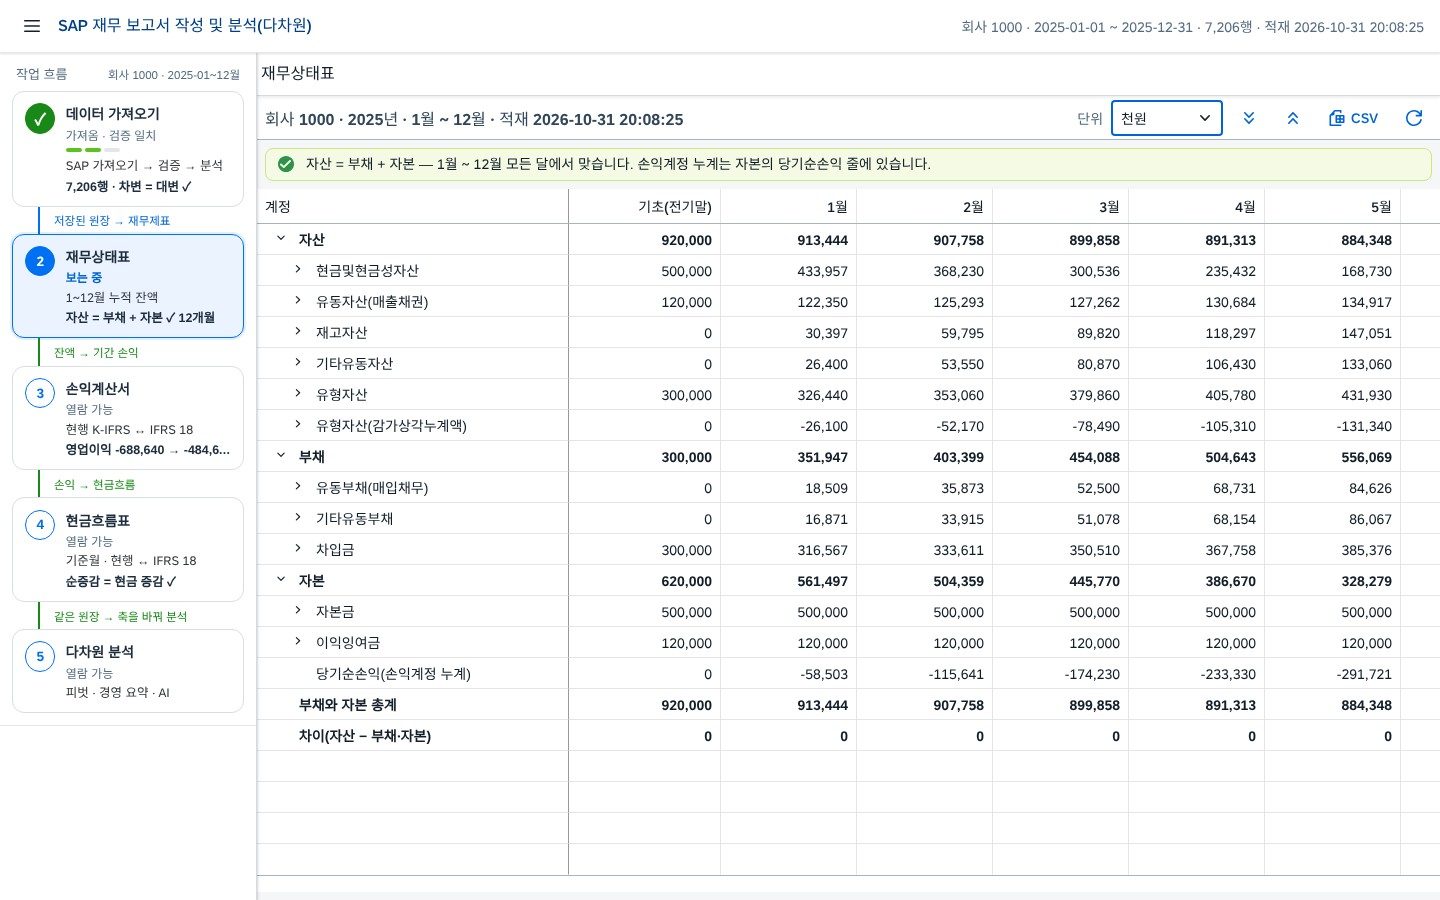The image size is (1440, 900).
Task: Open the 데이터 가져오기 workflow step
Action: [x=128, y=149]
